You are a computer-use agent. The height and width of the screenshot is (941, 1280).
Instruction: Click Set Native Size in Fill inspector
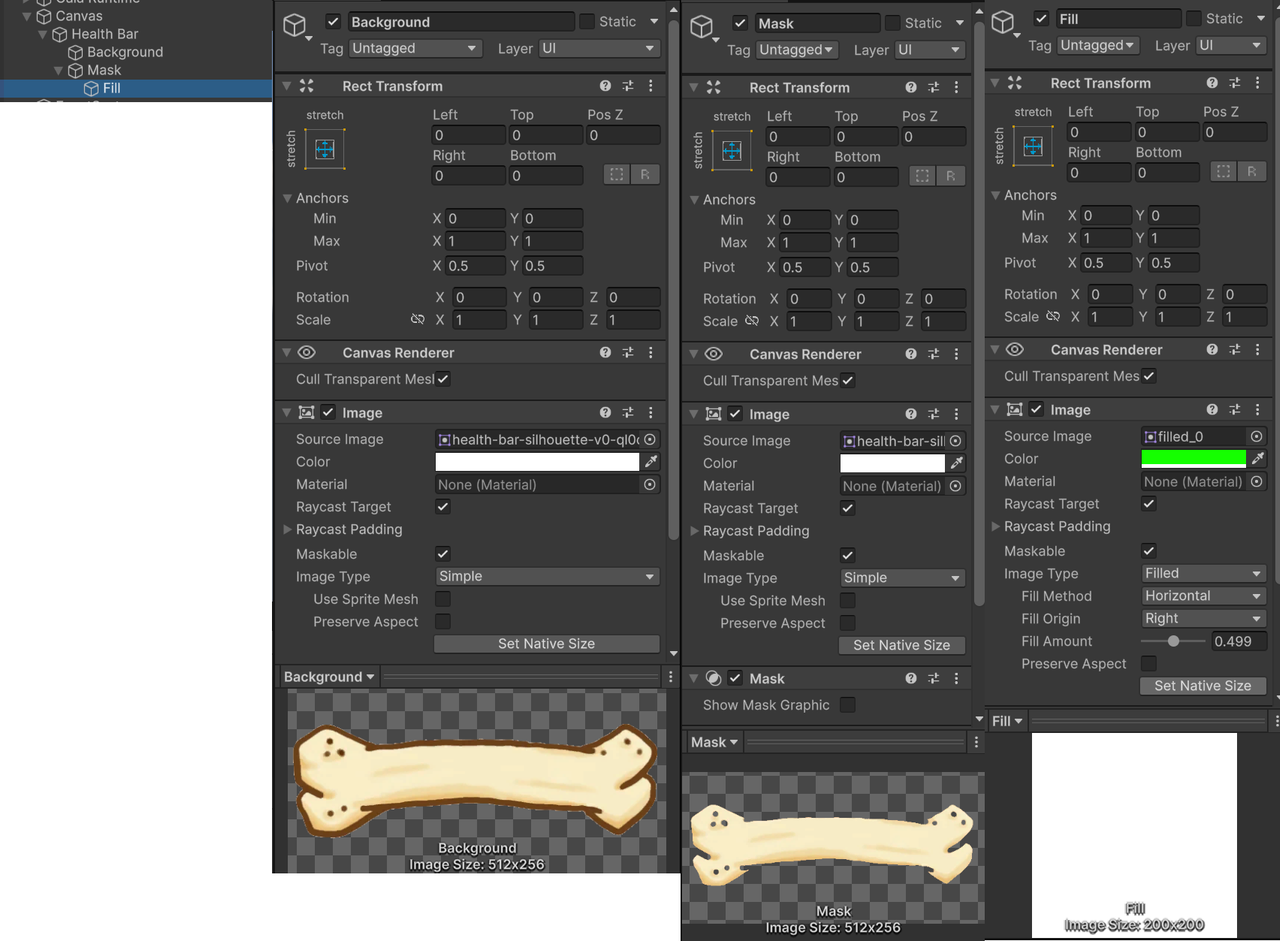1203,686
